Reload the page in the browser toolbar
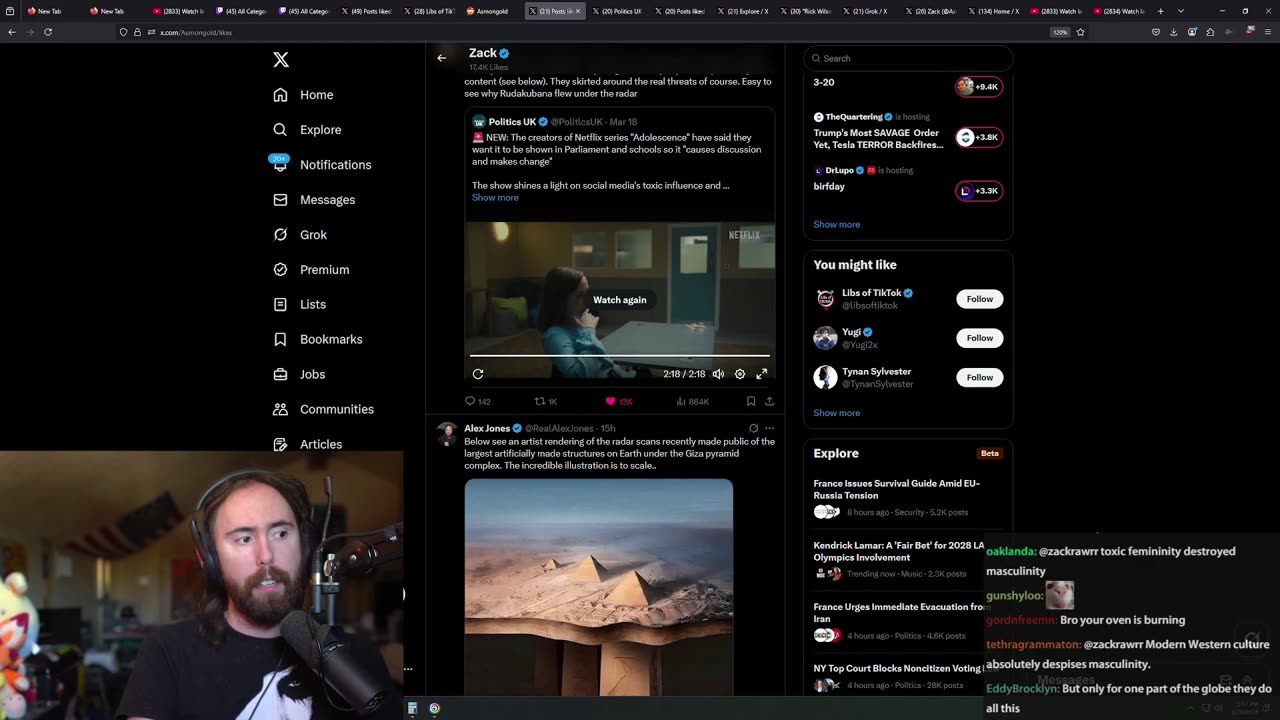Image resolution: width=1280 pixels, height=720 pixels. coord(47,32)
